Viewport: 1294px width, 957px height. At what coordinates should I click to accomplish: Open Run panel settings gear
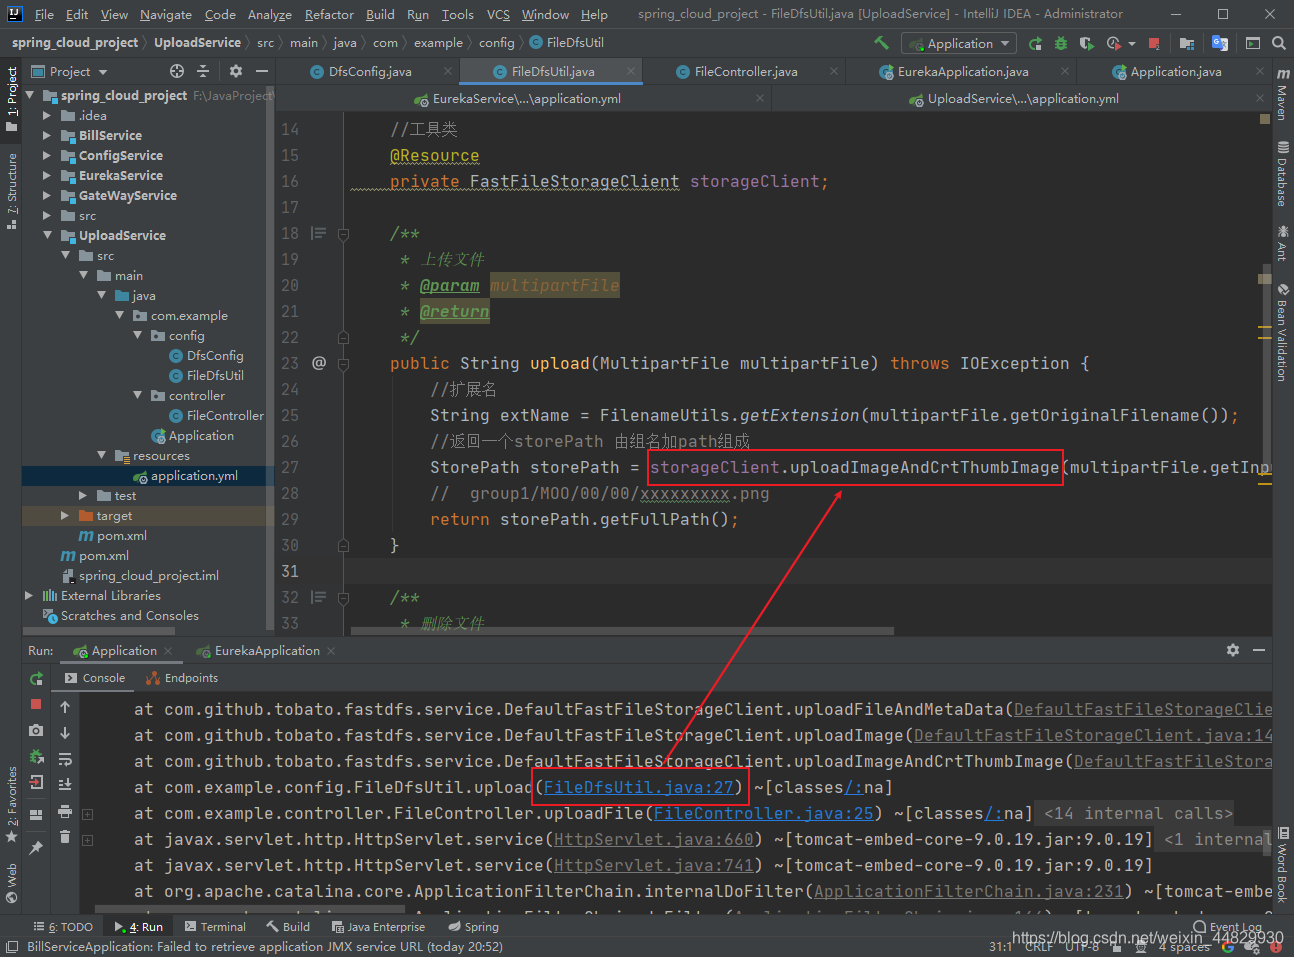click(1233, 650)
